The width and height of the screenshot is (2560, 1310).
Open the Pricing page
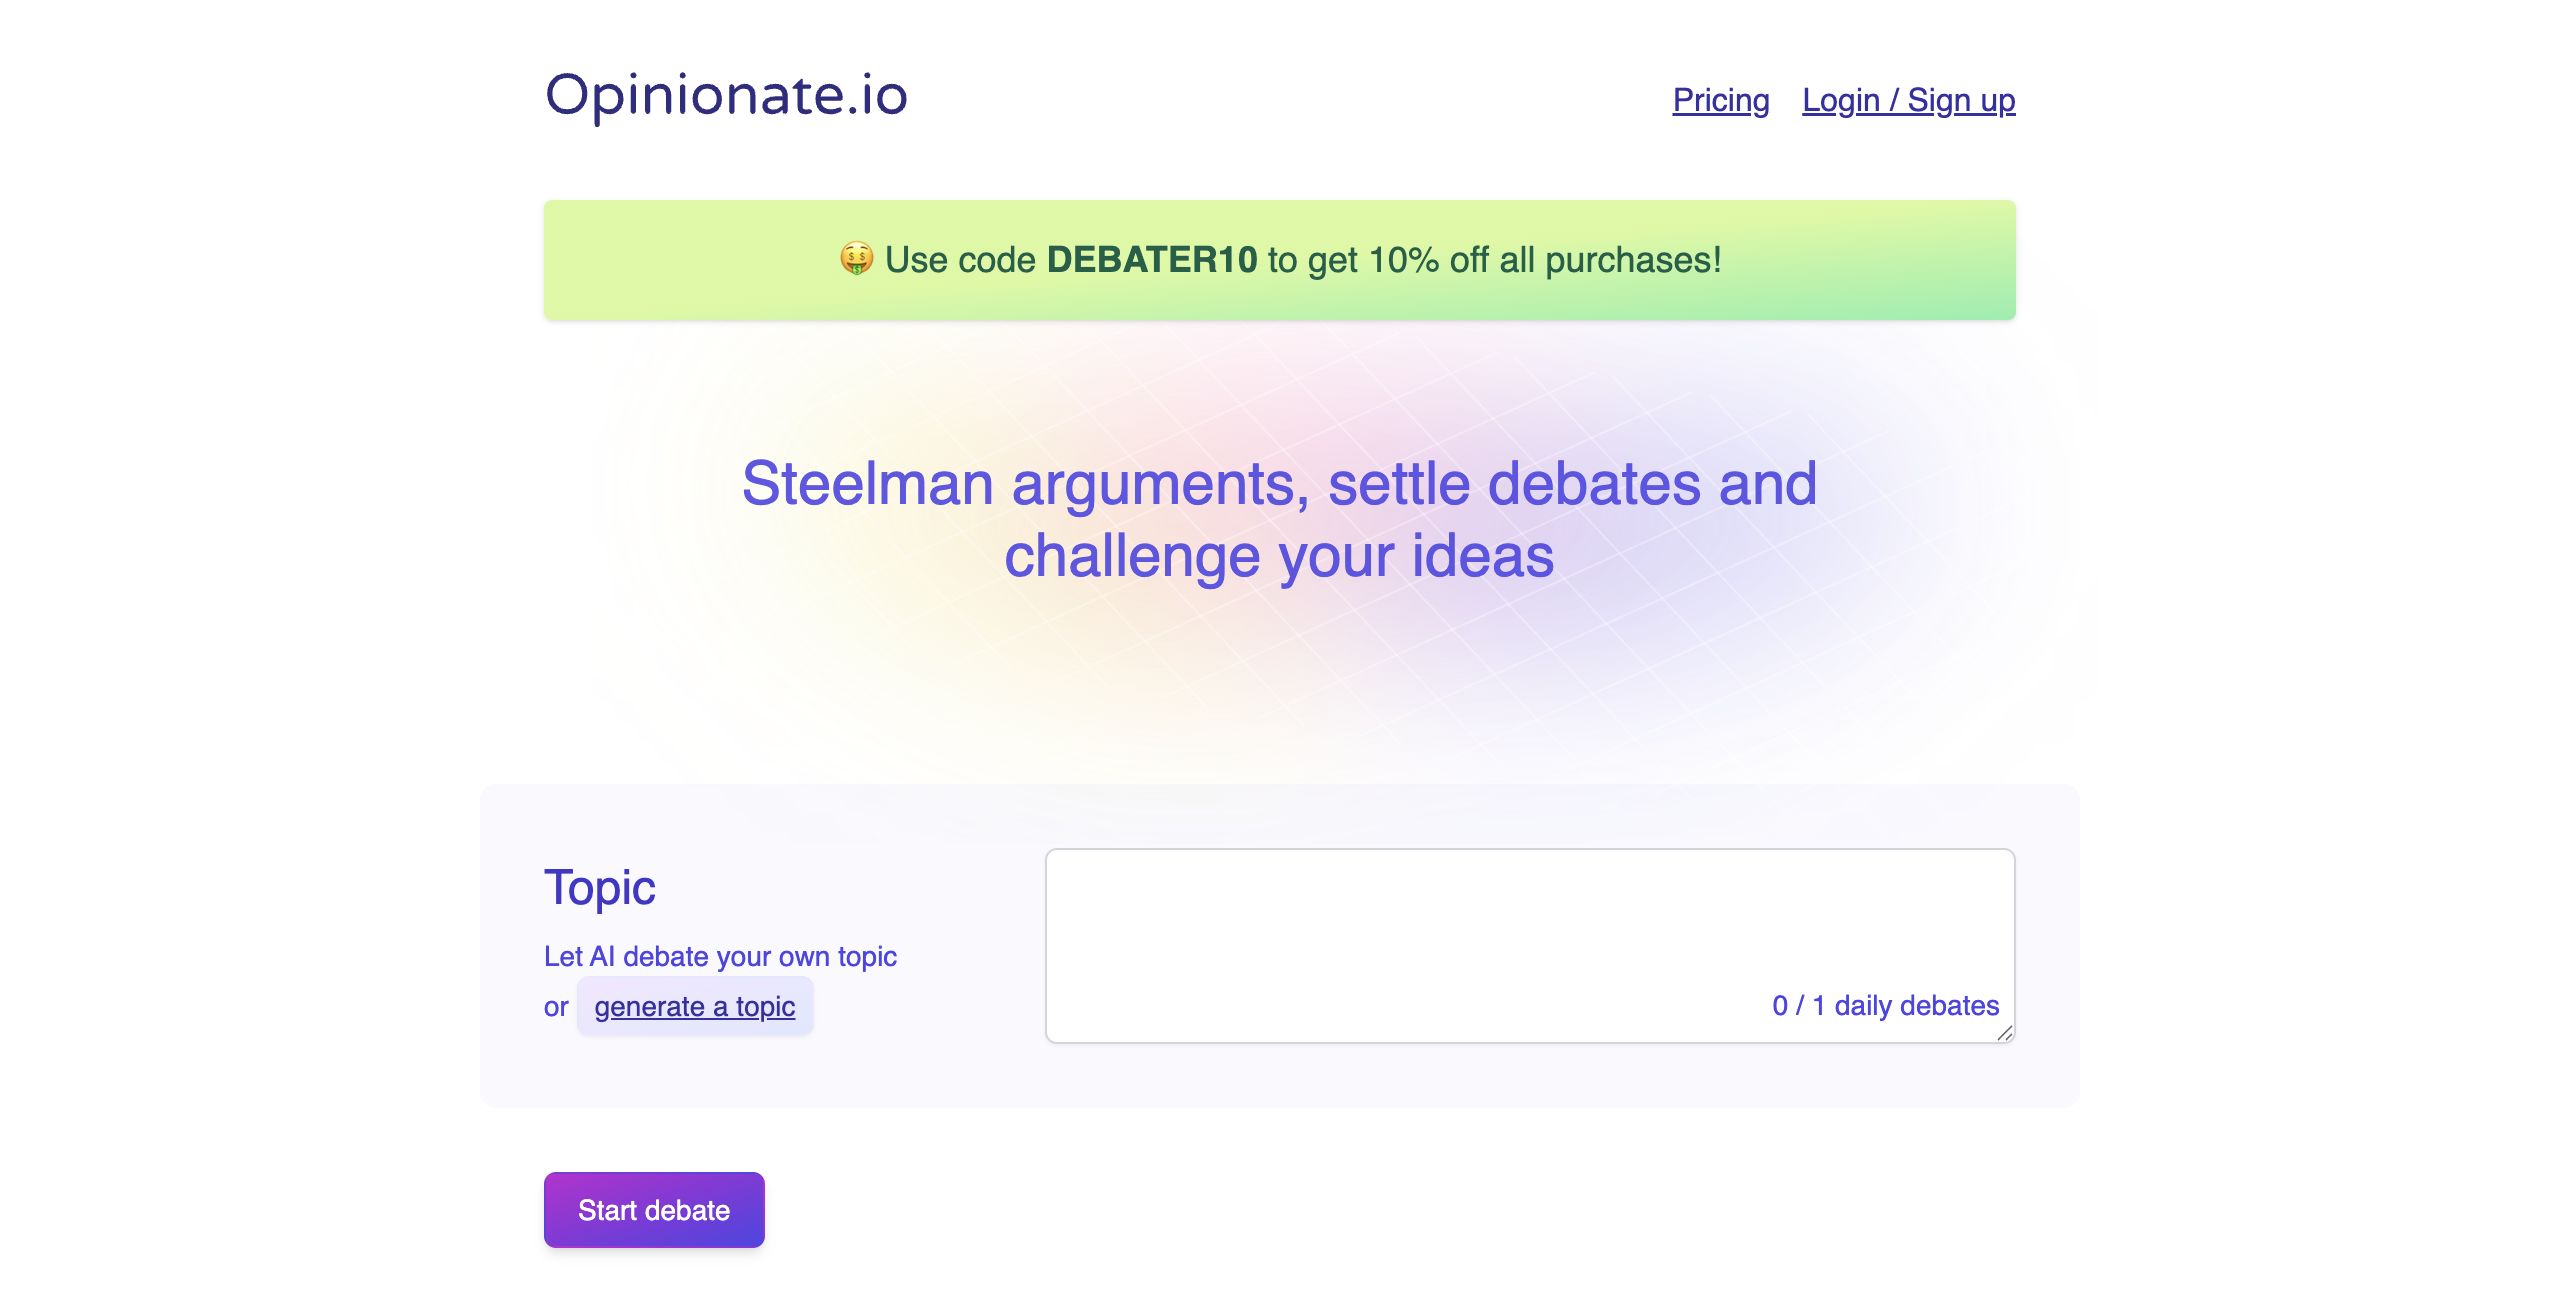point(1720,100)
